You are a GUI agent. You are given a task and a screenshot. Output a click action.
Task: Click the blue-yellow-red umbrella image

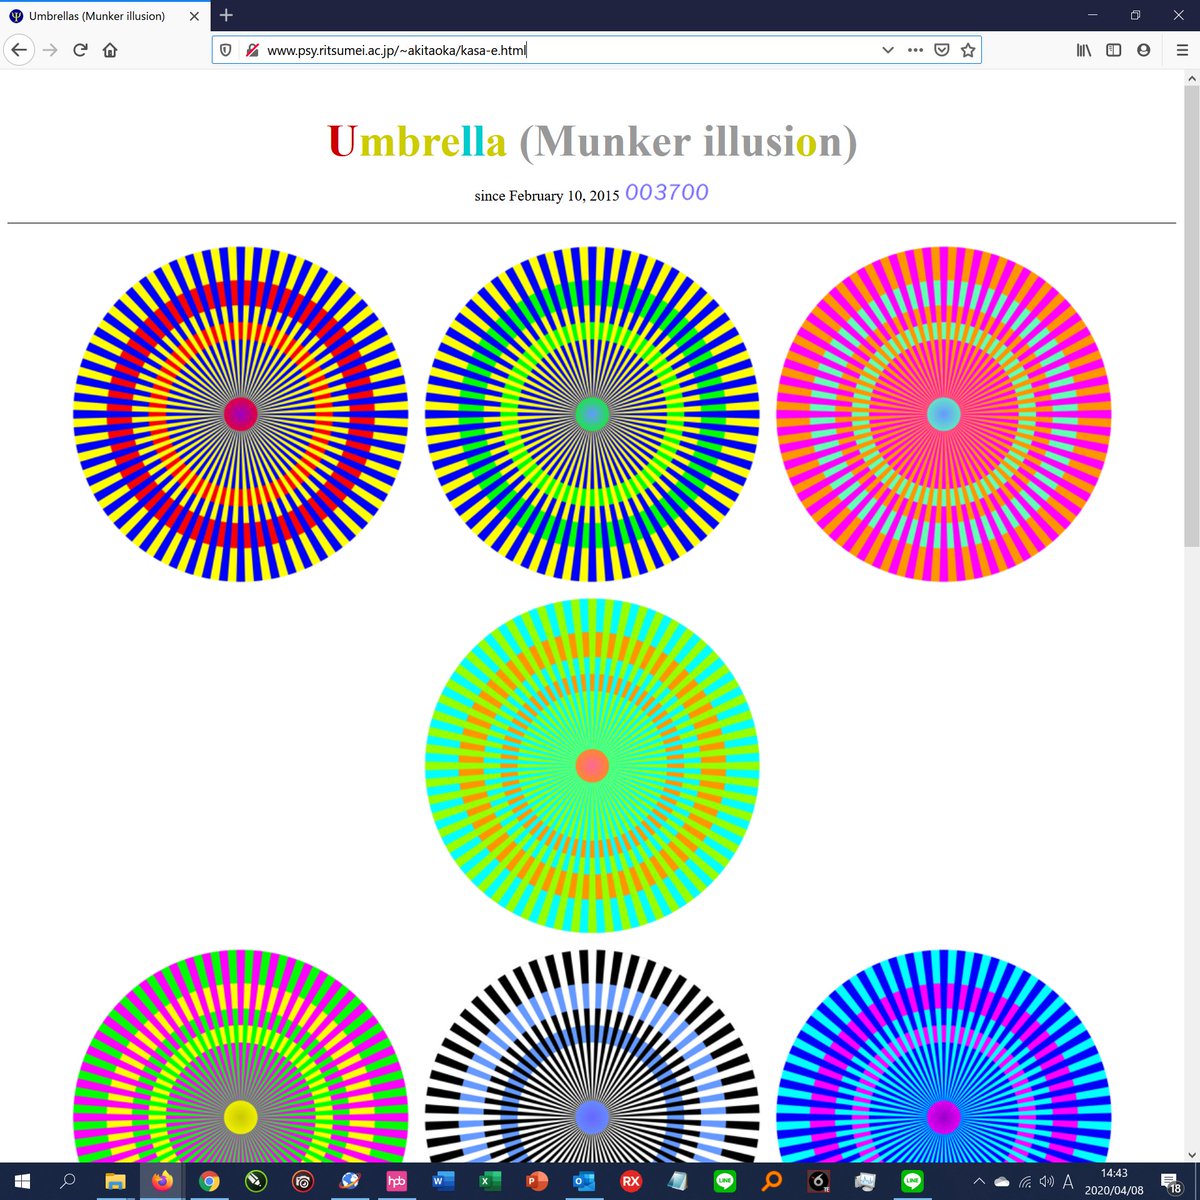click(241, 414)
